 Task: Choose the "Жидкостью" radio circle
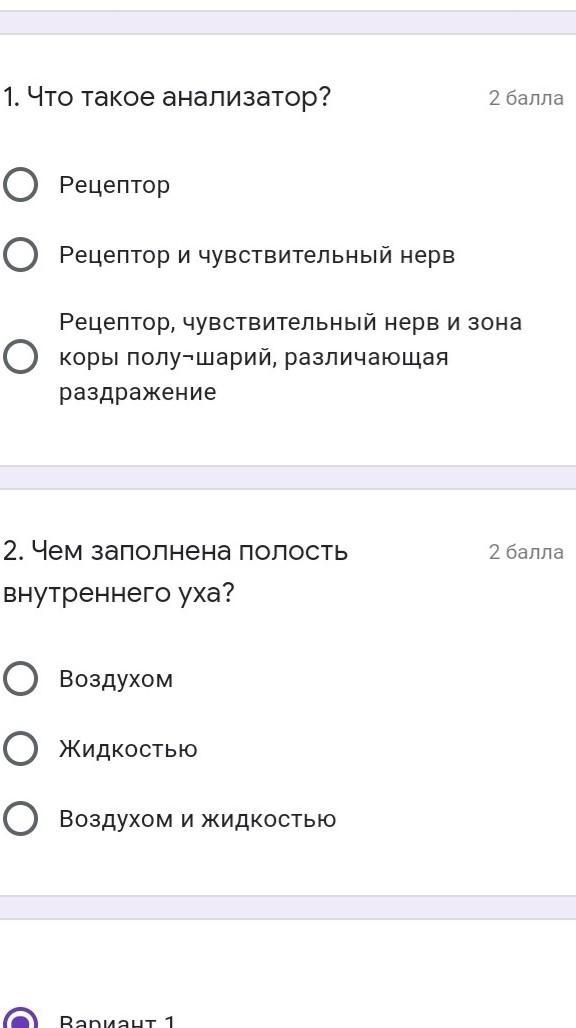[x=20, y=749]
